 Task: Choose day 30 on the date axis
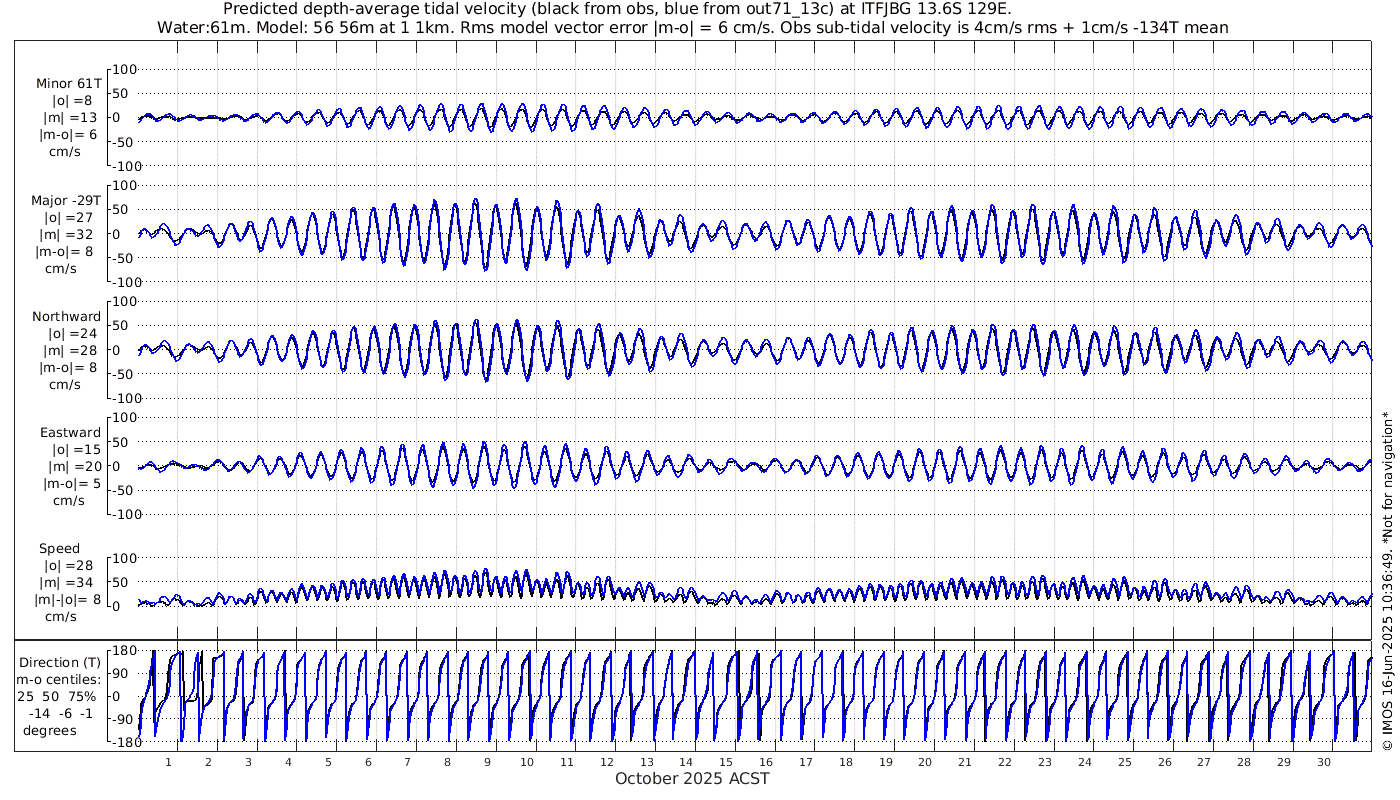(x=1323, y=762)
